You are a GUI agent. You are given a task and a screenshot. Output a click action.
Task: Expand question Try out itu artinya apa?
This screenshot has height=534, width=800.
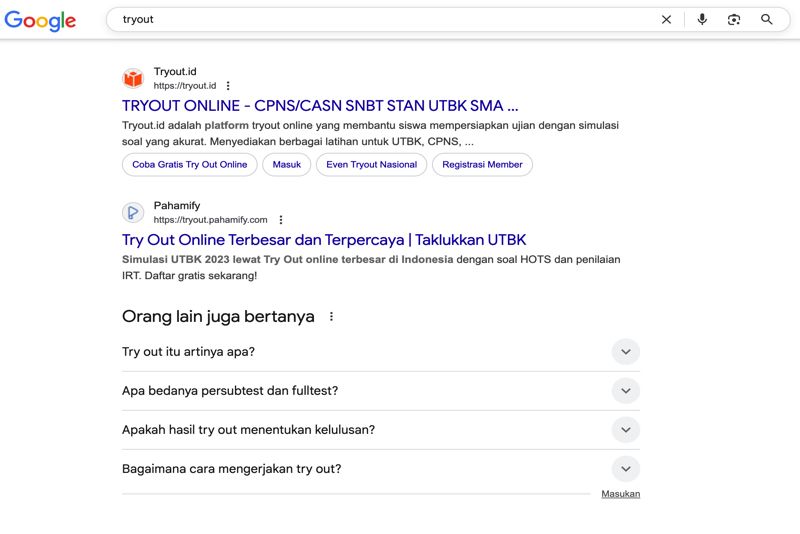625,352
